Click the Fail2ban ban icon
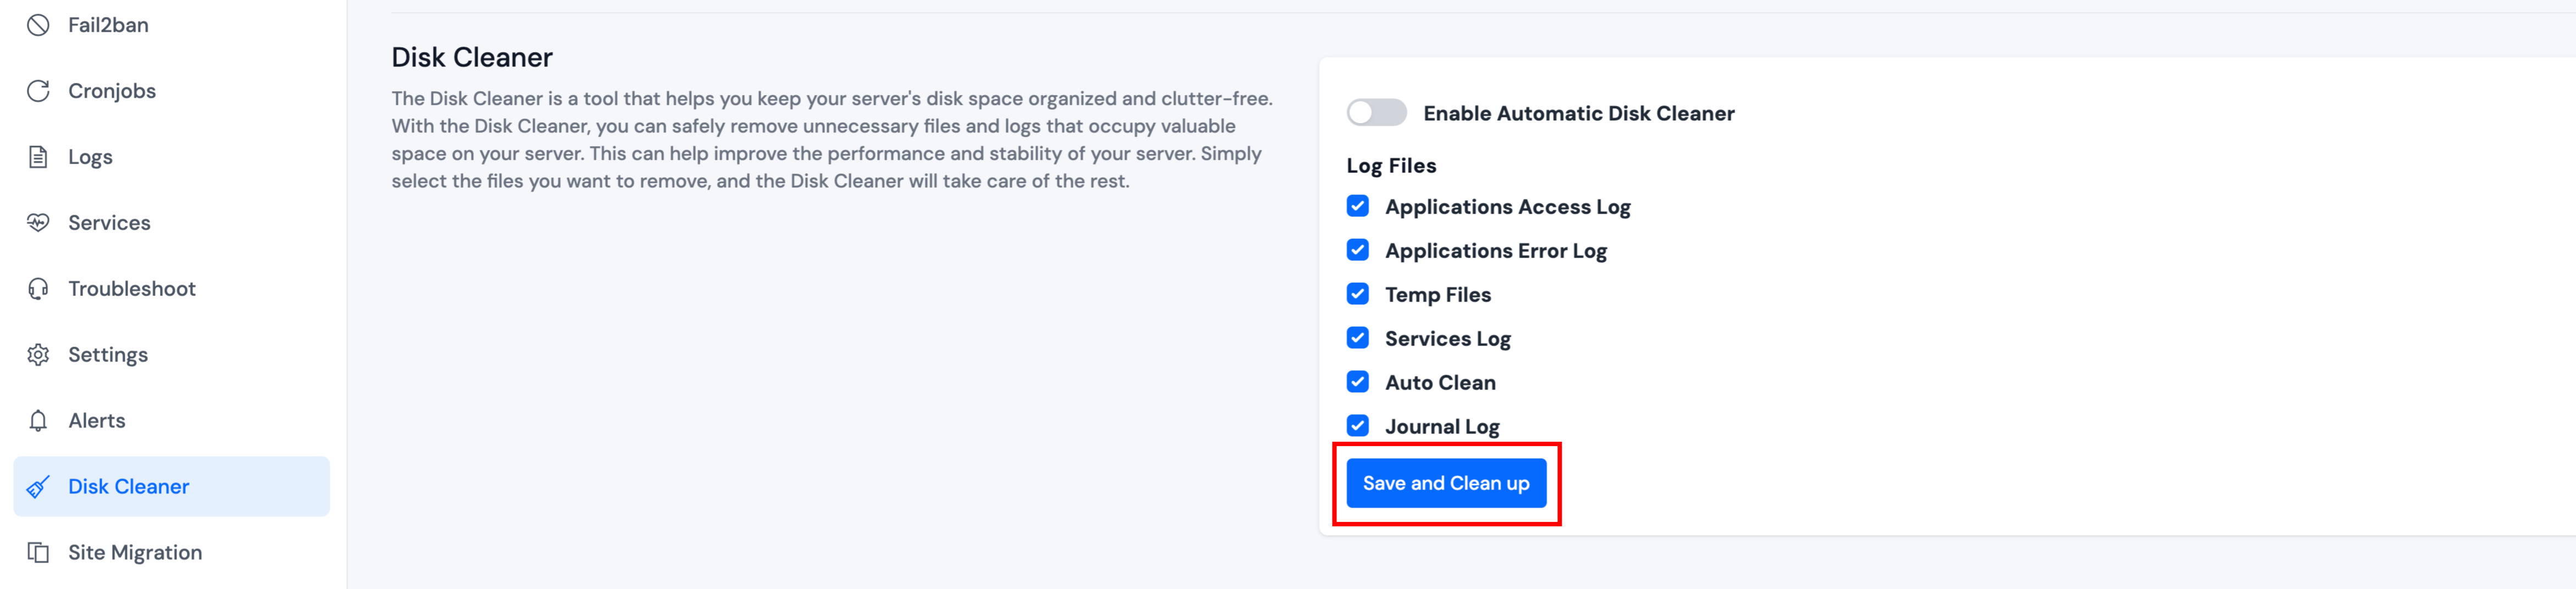Image resolution: width=2576 pixels, height=589 pixels. click(38, 25)
